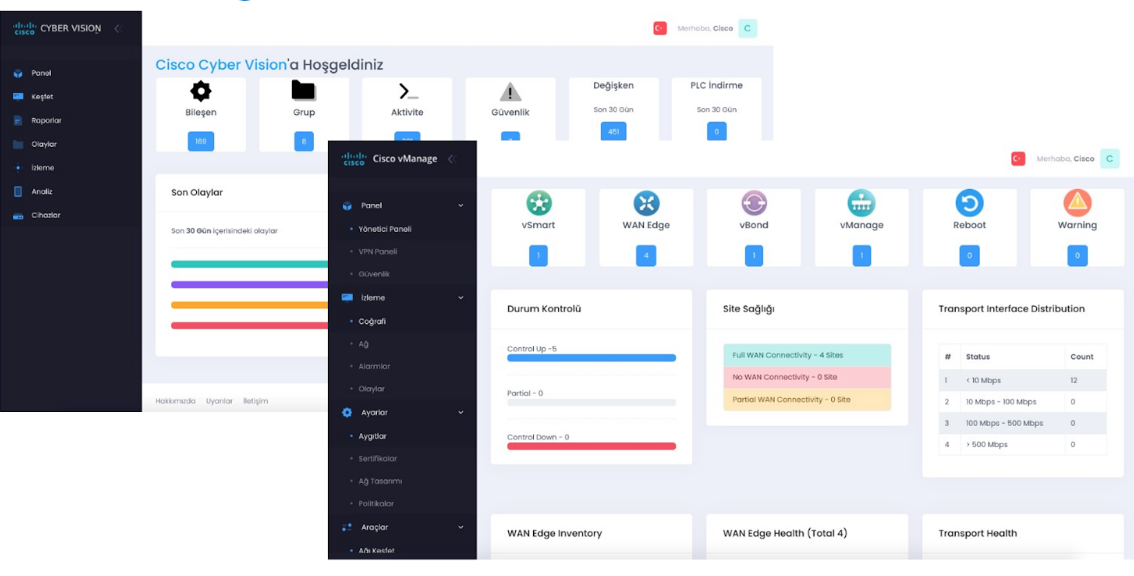
Task: Click the vManage icon
Action: point(861,203)
